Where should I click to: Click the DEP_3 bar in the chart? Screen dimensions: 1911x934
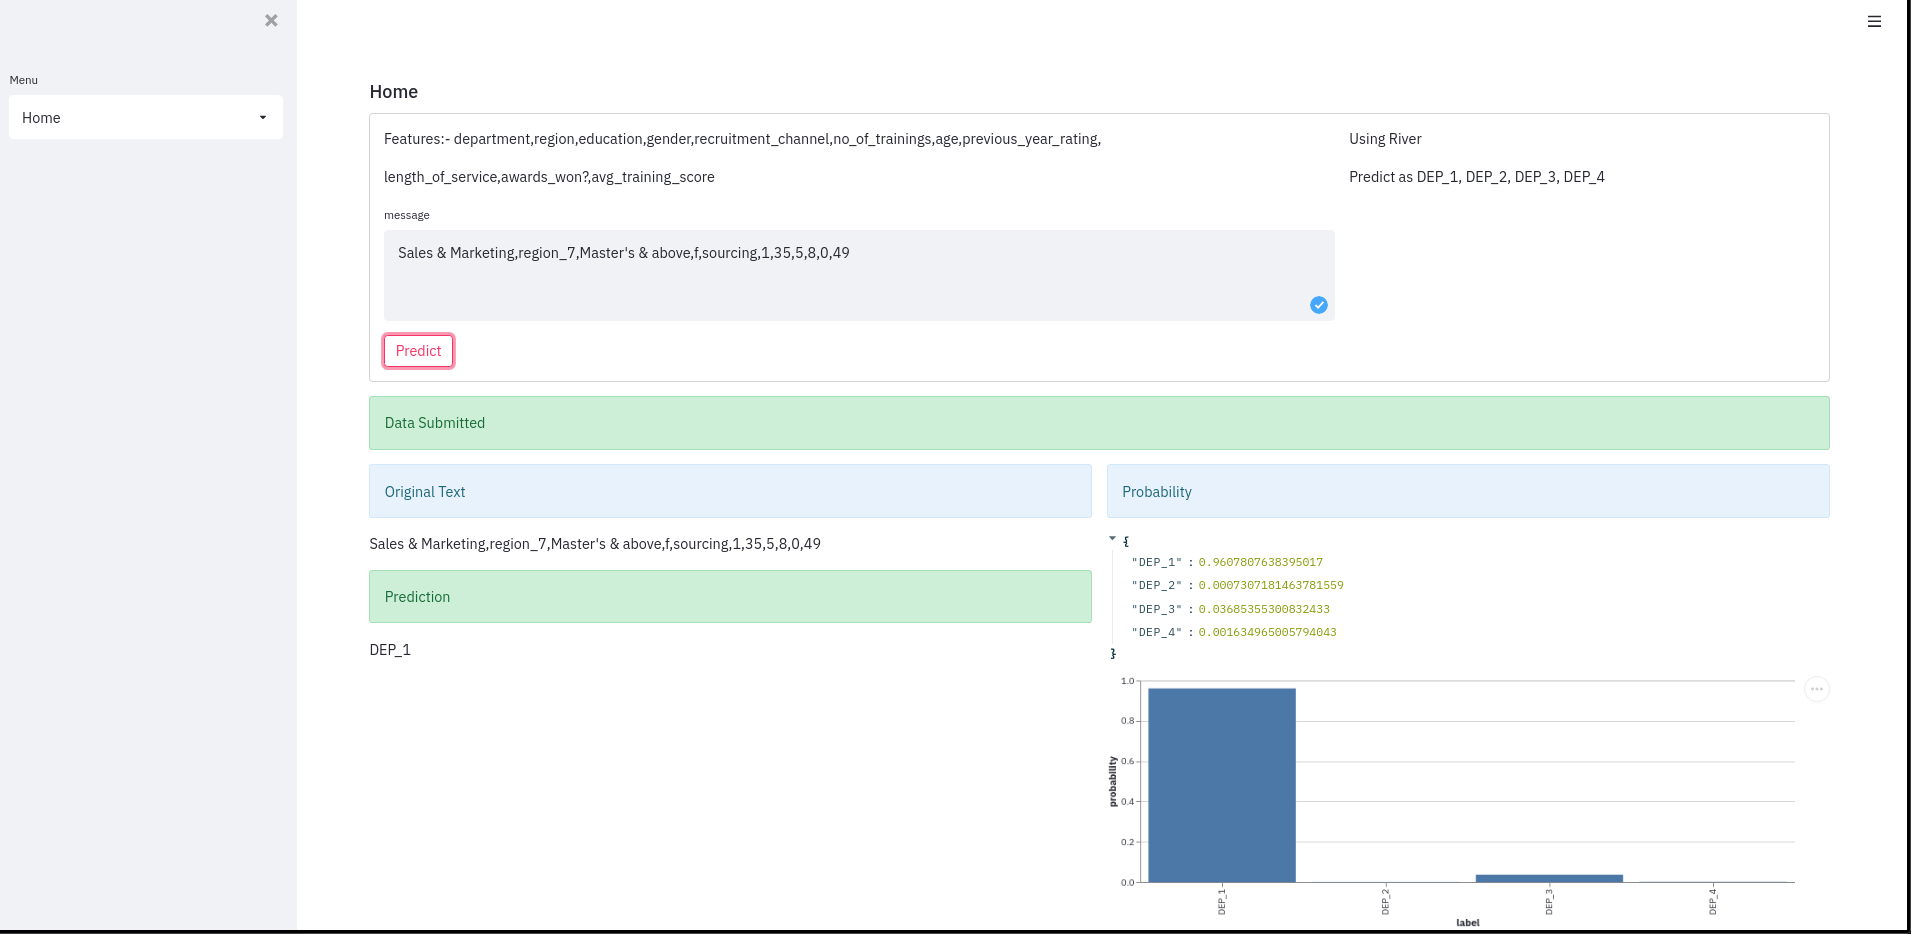tap(1549, 878)
